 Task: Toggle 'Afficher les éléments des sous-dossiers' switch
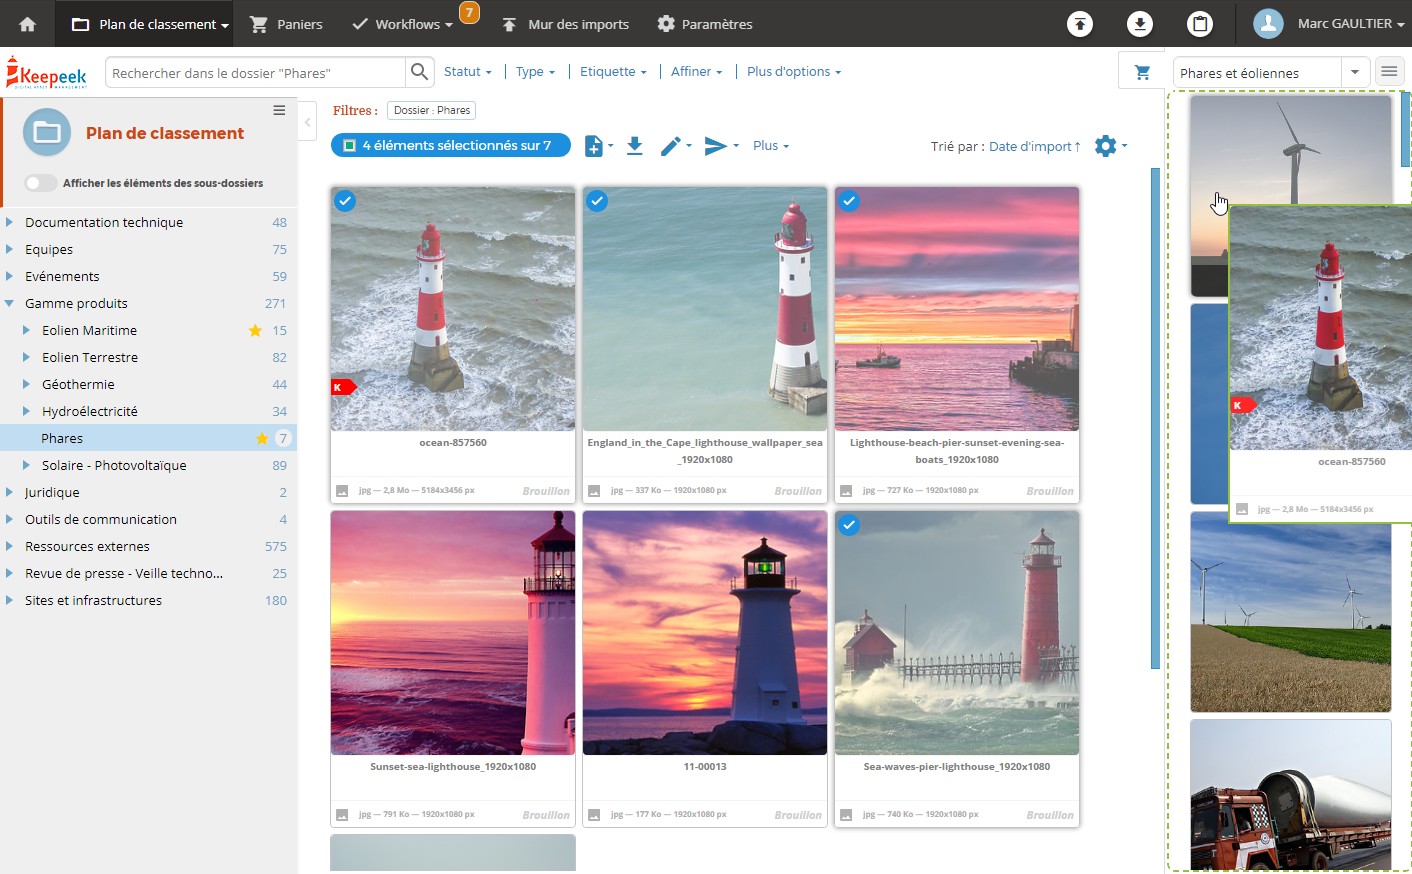[41, 183]
